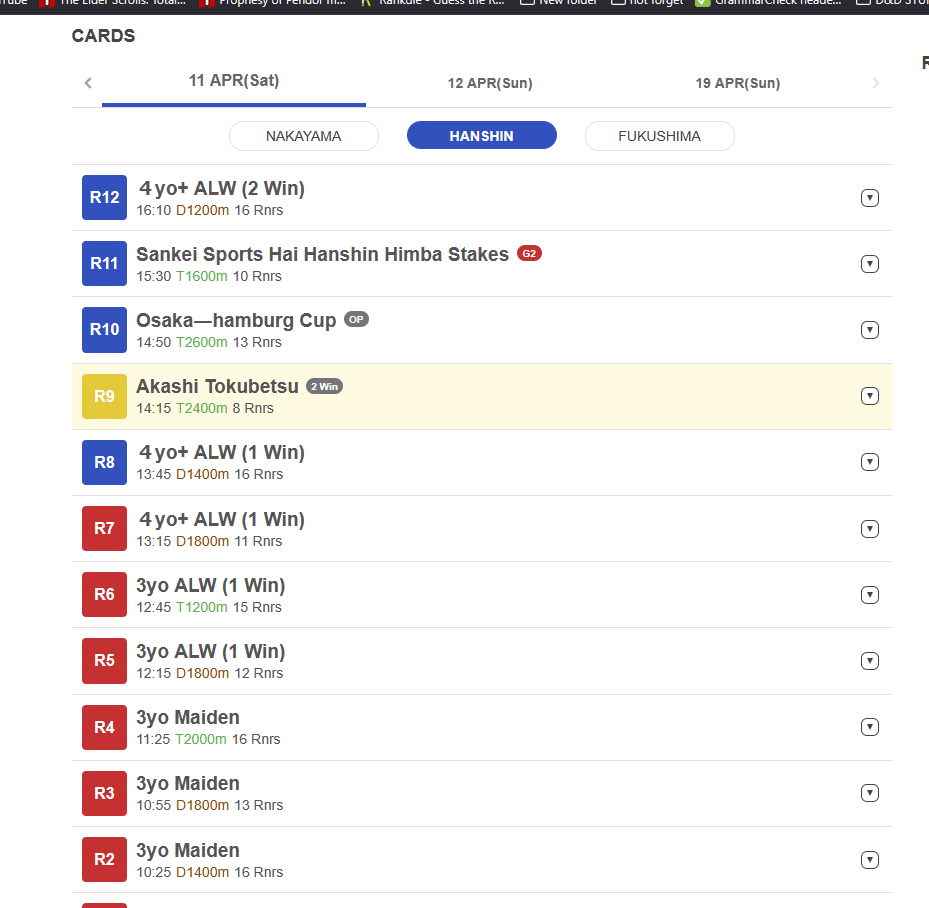Expand R4 3yo Maiden details
This screenshot has height=908, width=929.
[869, 727]
